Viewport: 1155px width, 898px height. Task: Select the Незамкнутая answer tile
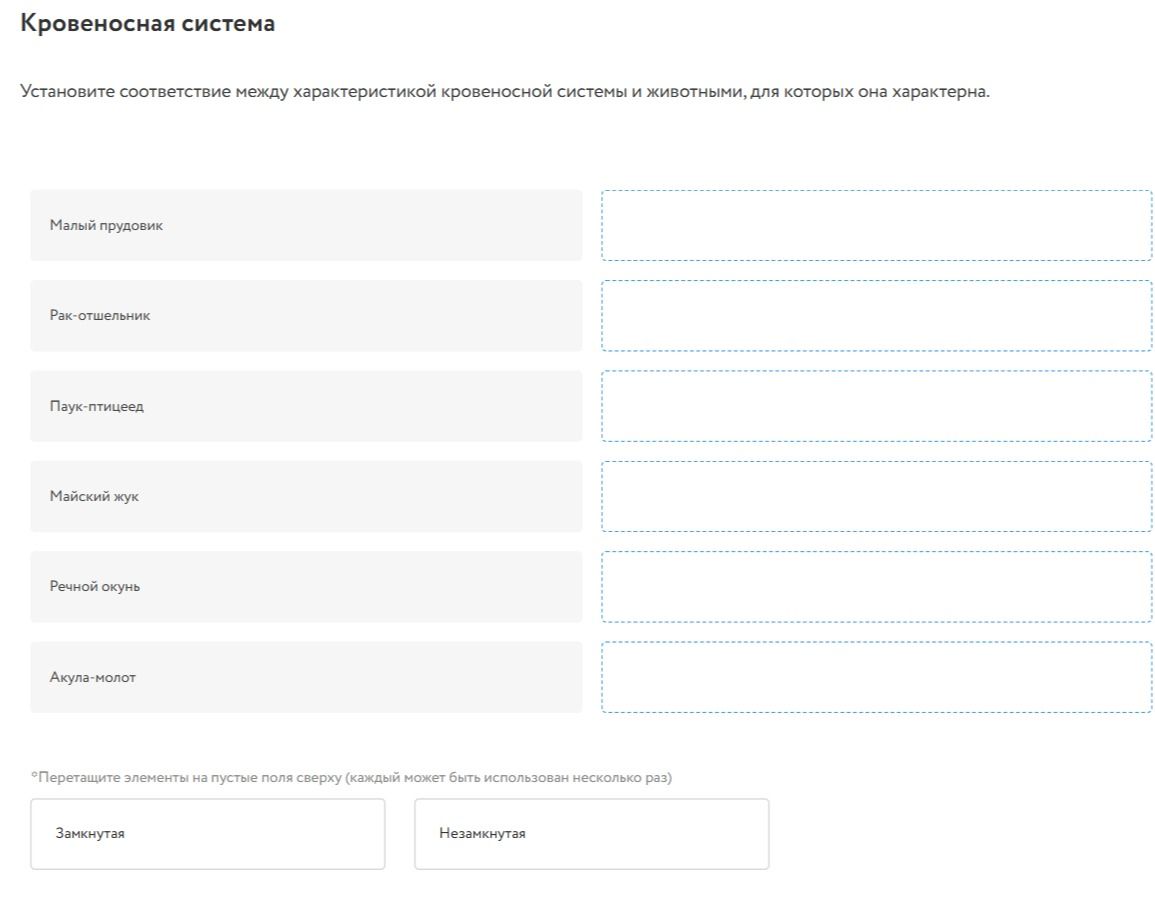591,834
